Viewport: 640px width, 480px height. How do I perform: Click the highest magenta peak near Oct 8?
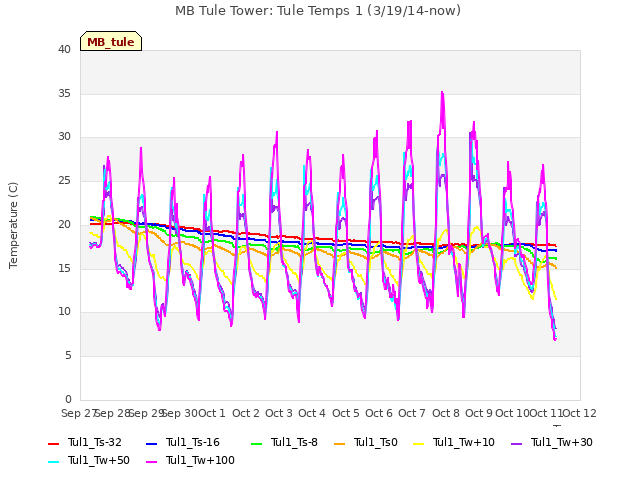pos(442,93)
